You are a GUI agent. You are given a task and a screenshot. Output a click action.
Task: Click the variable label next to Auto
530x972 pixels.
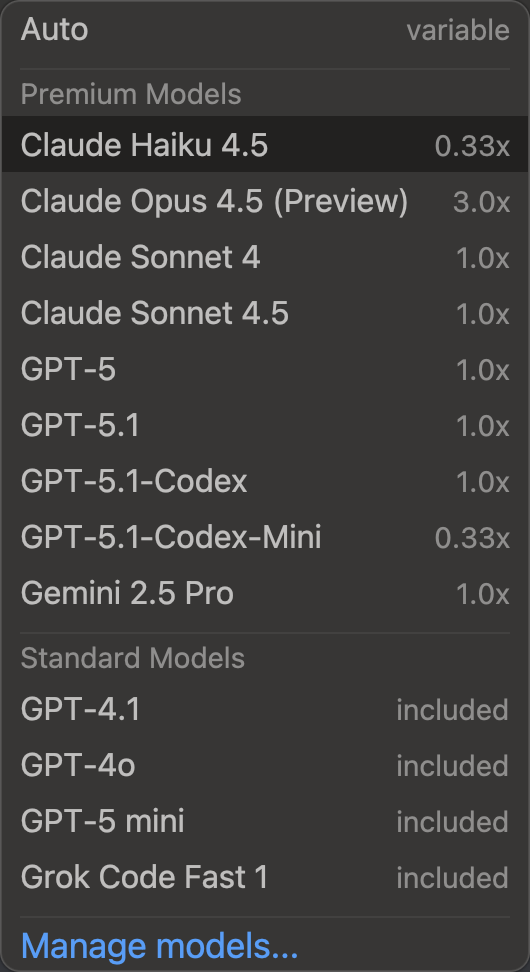coord(458,30)
